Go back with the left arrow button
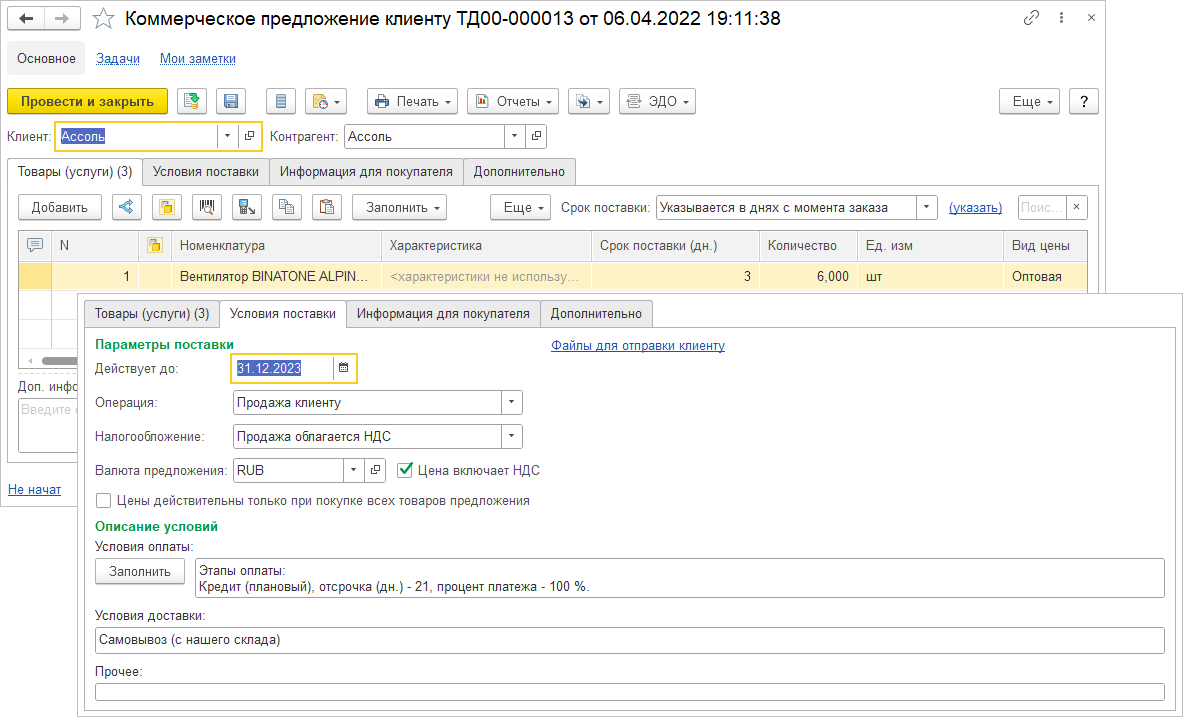1186x720 pixels. tap(26, 18)
